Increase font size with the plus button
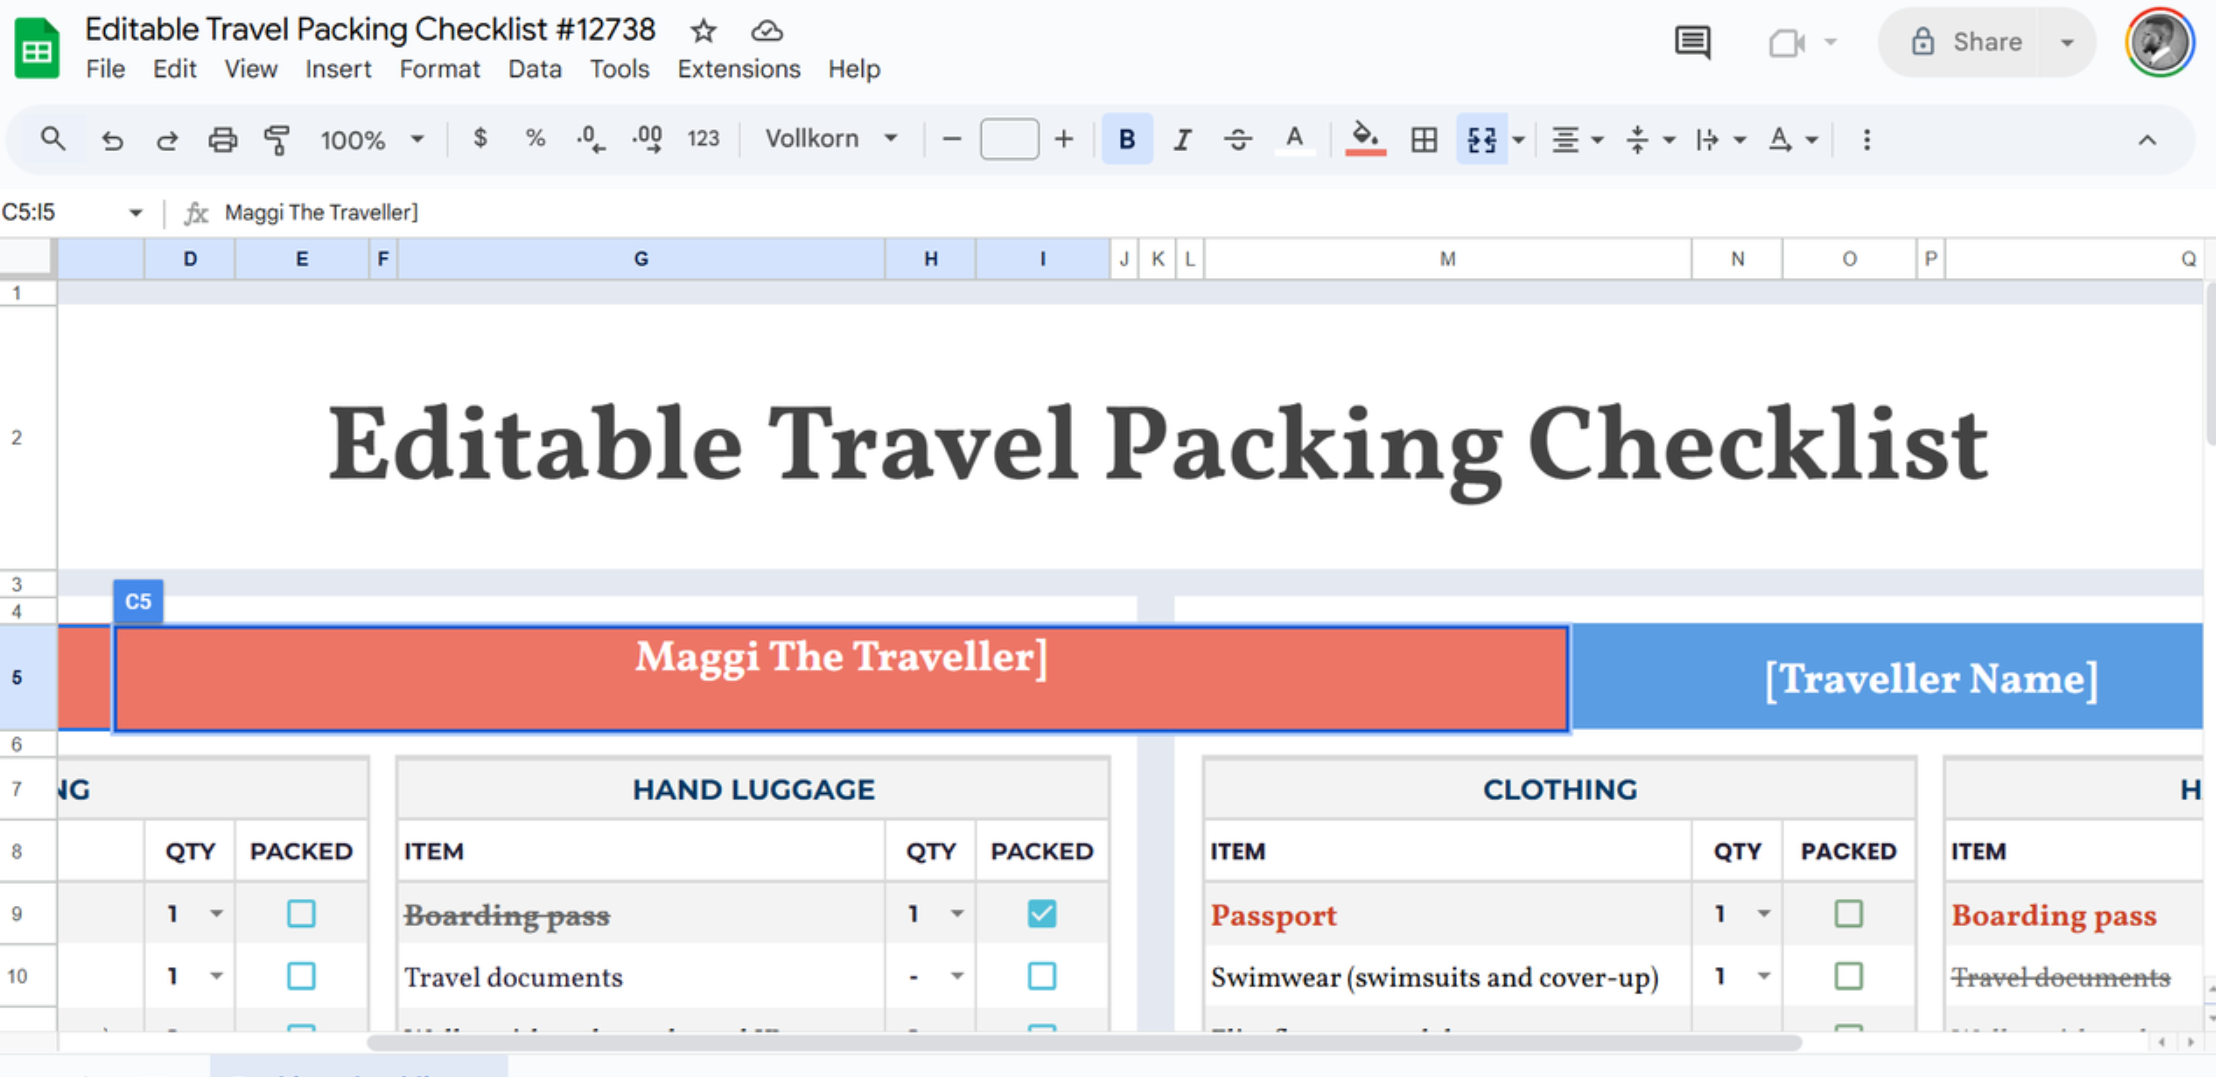2216x1077 pixels. coord(1064,139)
